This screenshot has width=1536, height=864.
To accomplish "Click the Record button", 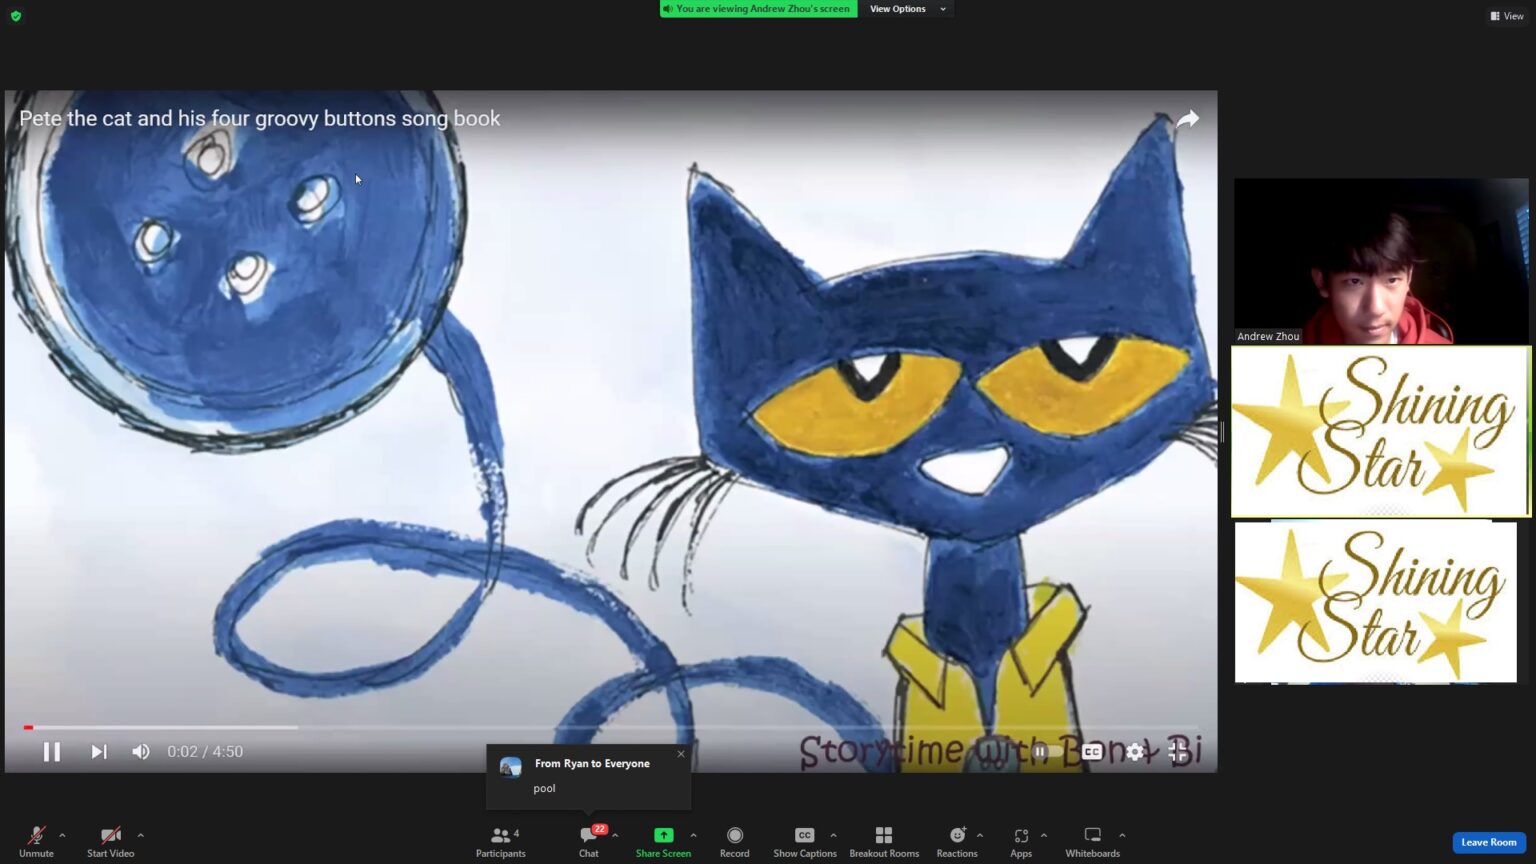I will pos(734,841).
